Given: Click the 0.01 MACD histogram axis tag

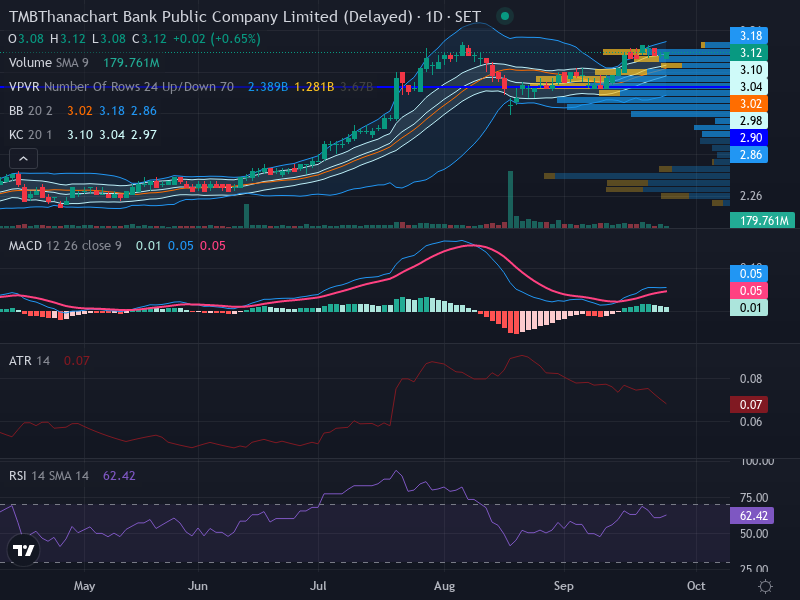Looking at the screenshot, I should 749,308.
